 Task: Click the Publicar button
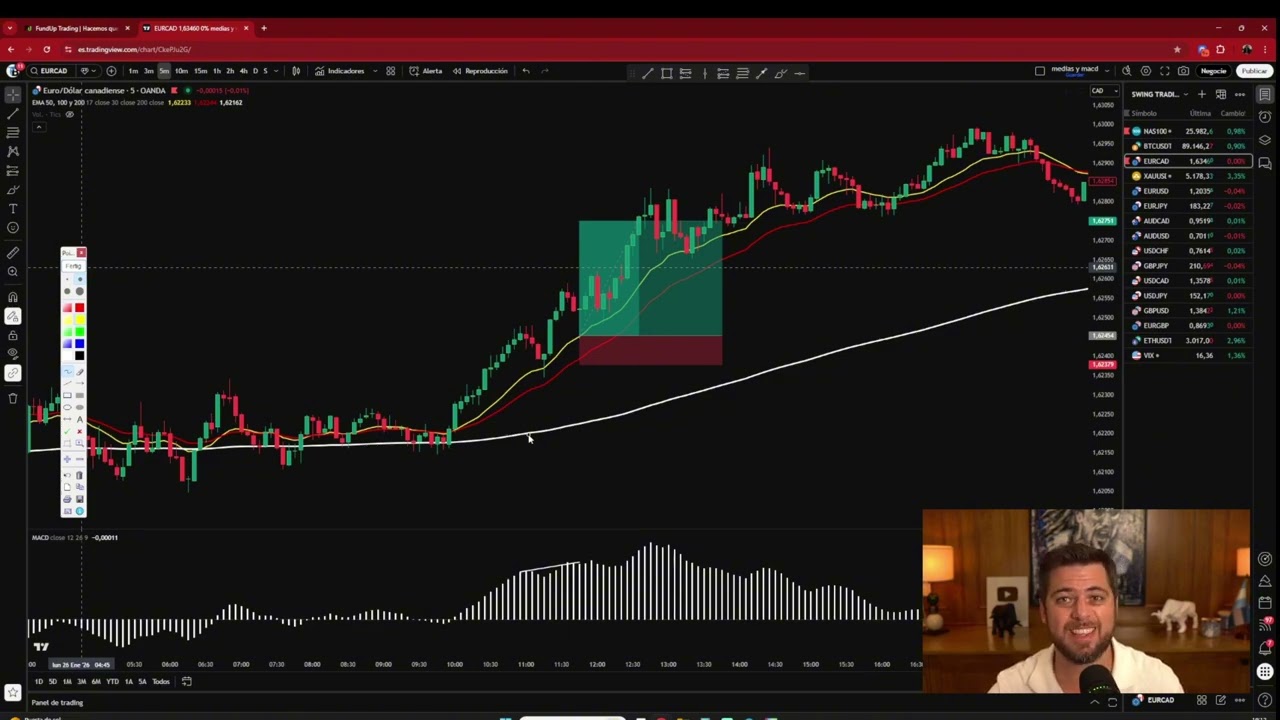[x=1254, y=71]
